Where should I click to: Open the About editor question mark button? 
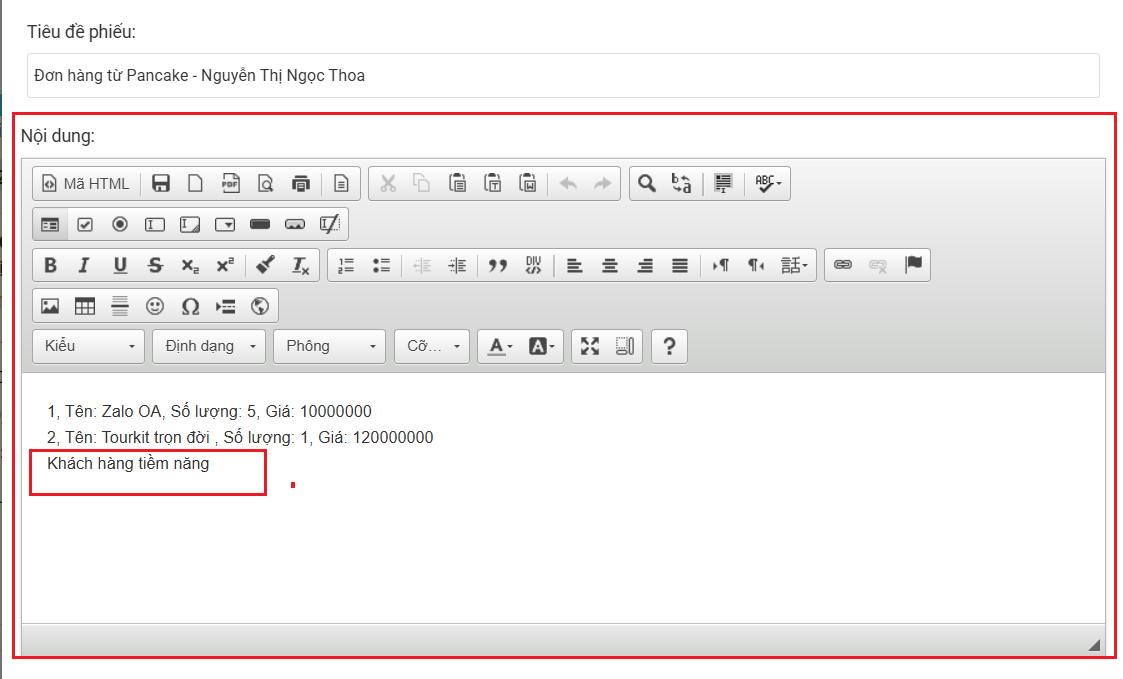coord(669,346)
